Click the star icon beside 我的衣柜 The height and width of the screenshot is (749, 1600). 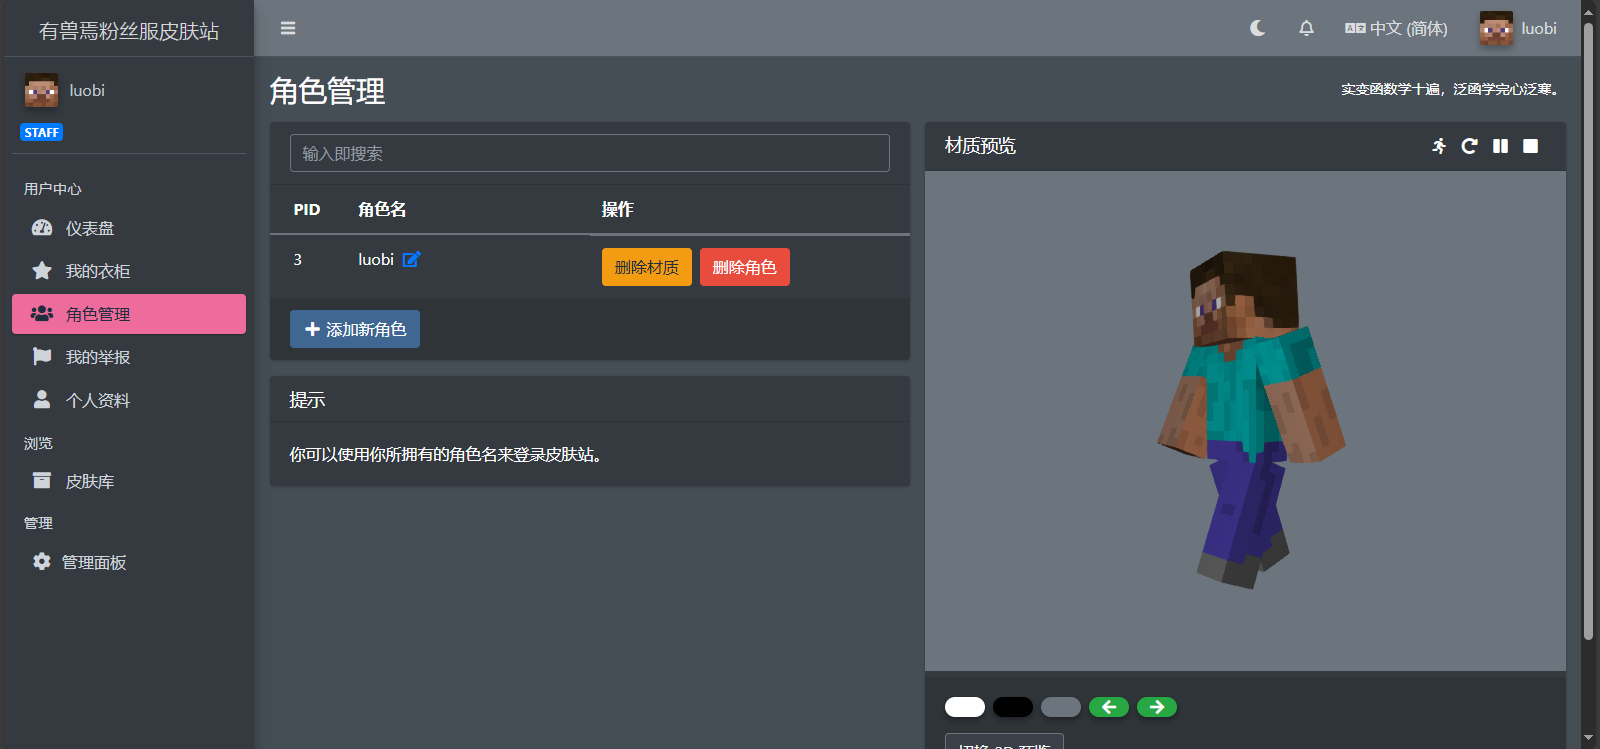(42, 270)
